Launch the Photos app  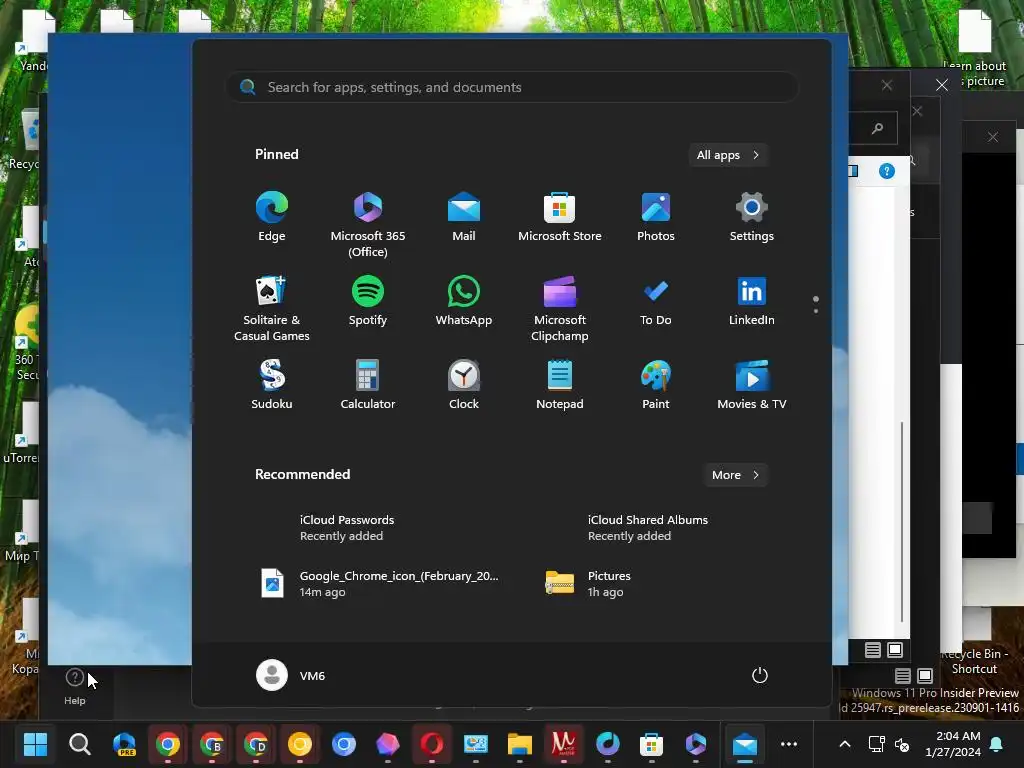coord(656,217)
